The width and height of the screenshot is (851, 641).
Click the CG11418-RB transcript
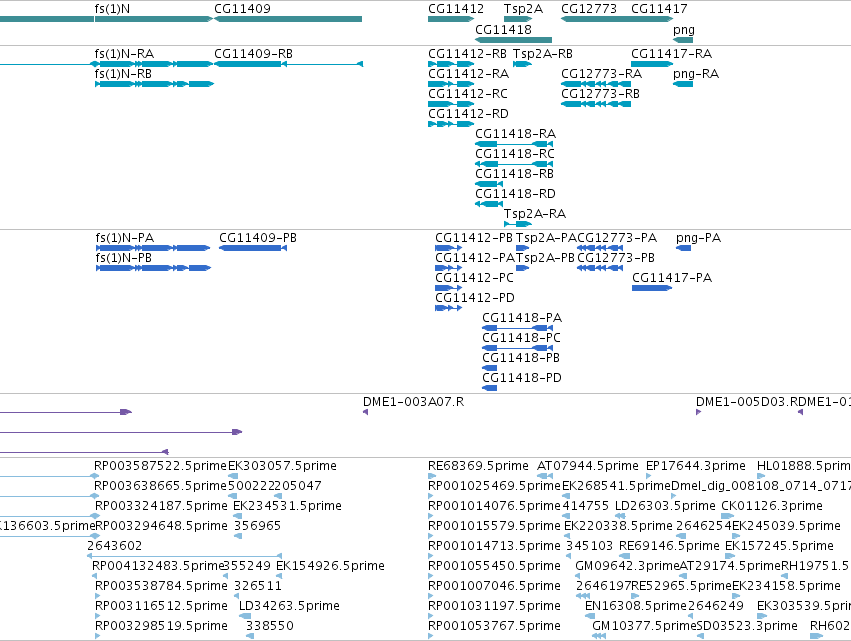point(489,184)
